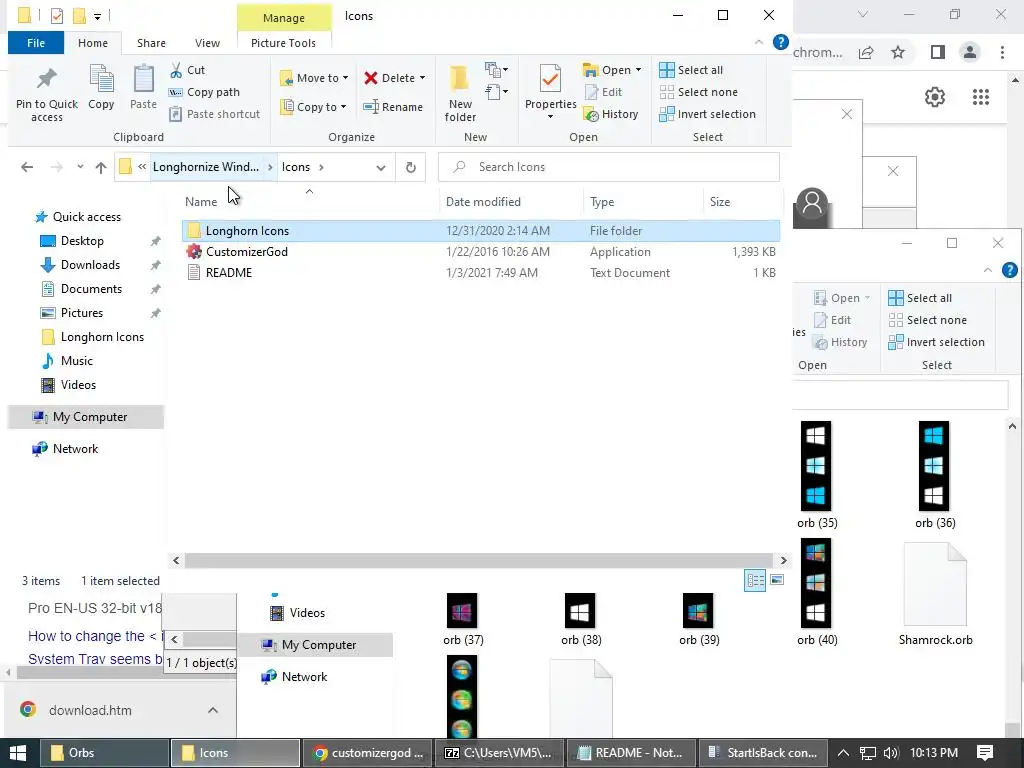Click the Manage contextual tab

tap(283, 18)
